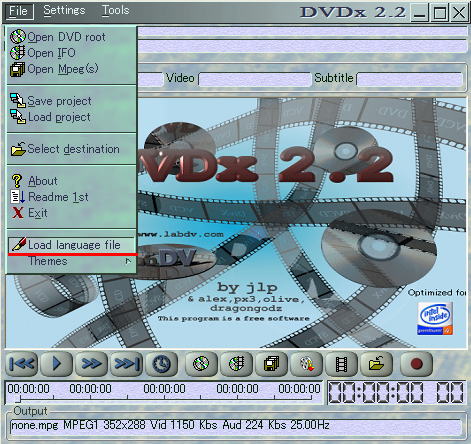Click the question mark About icon
This screenshot has width=471, height=444.
point(17,181)
